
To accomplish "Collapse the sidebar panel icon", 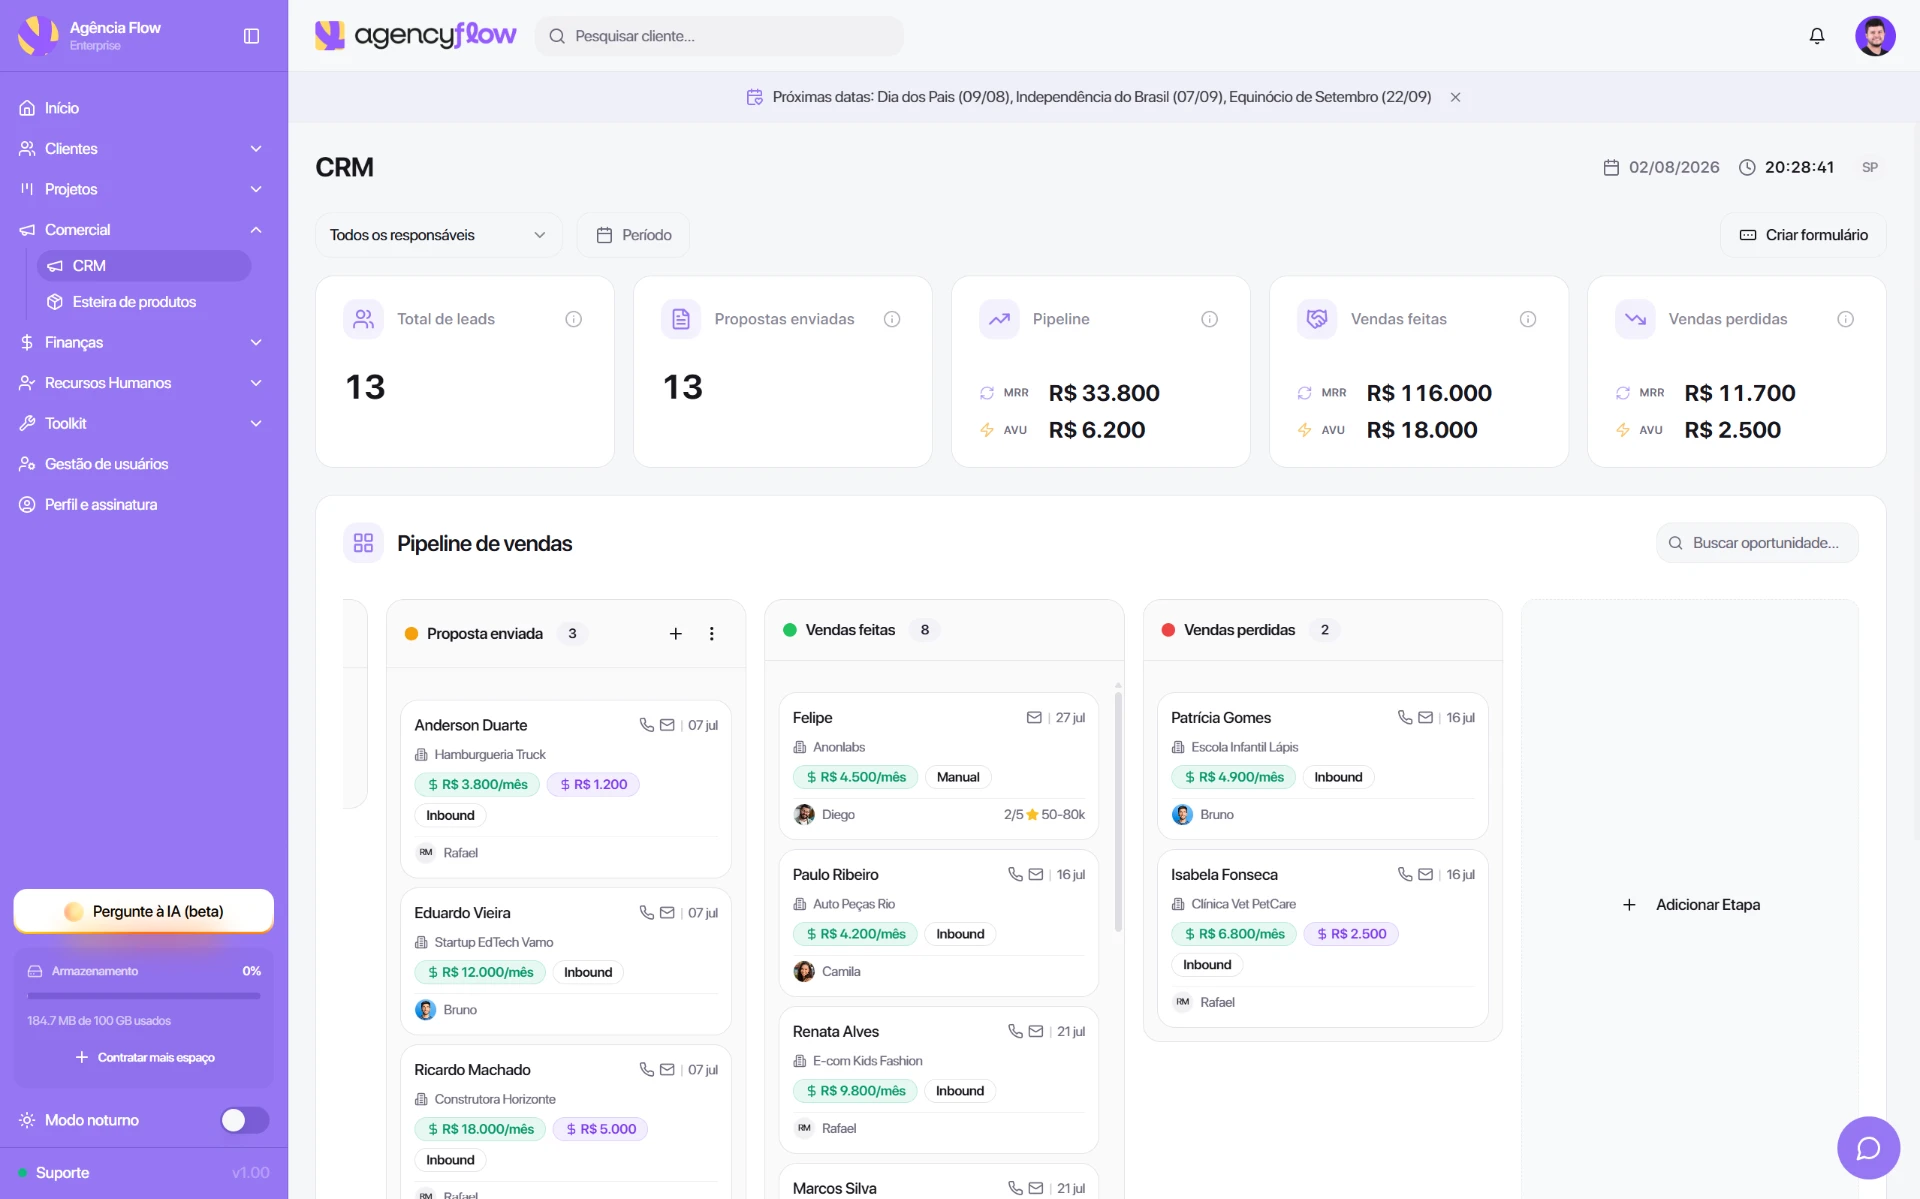I will click(x=251, y=36).
